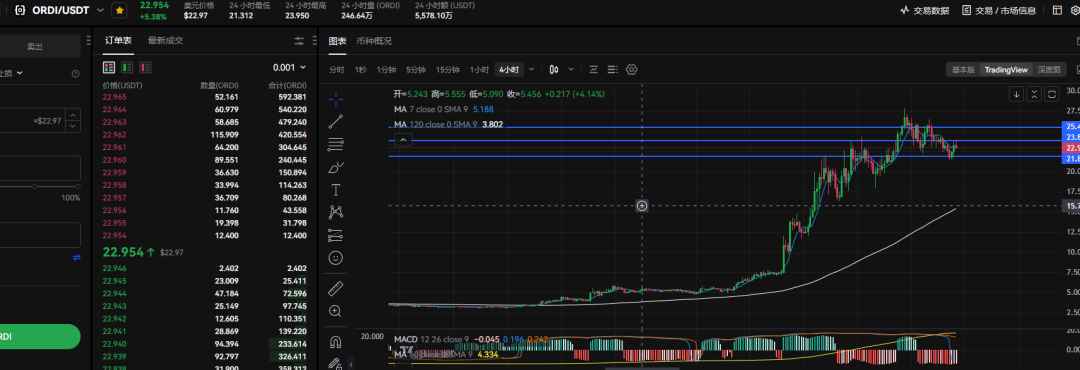Select ask price 22.965 in order book

(x=114, y=97)
